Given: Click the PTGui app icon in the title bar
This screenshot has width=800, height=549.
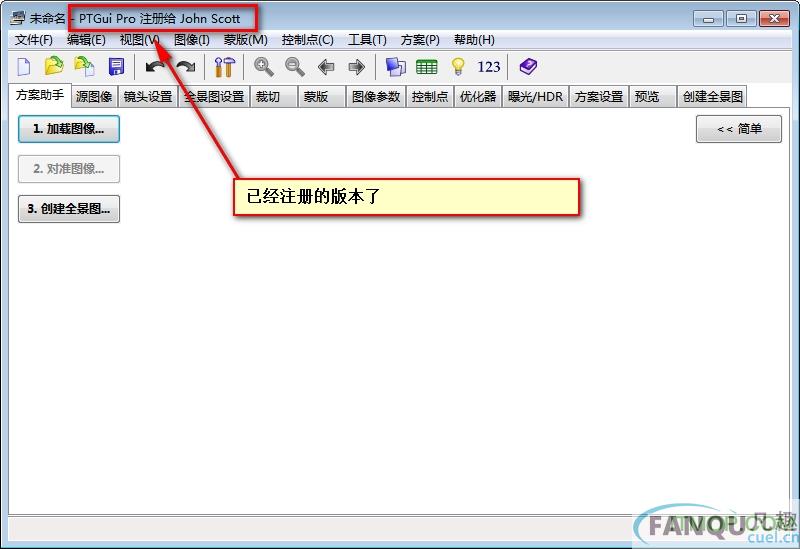Looking at the screenshot, I should point(18,18).
